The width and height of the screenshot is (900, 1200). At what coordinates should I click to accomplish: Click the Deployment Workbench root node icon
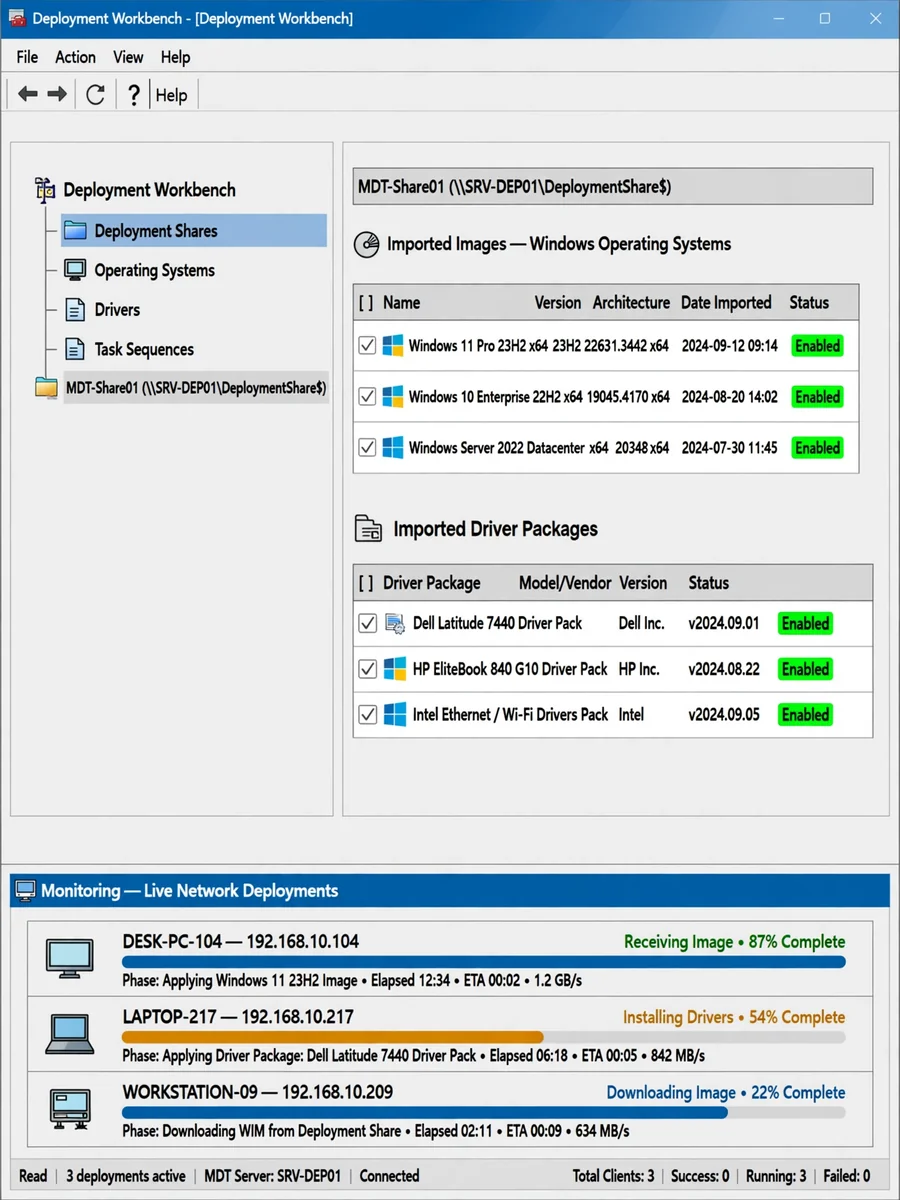(x=45, y=189)
